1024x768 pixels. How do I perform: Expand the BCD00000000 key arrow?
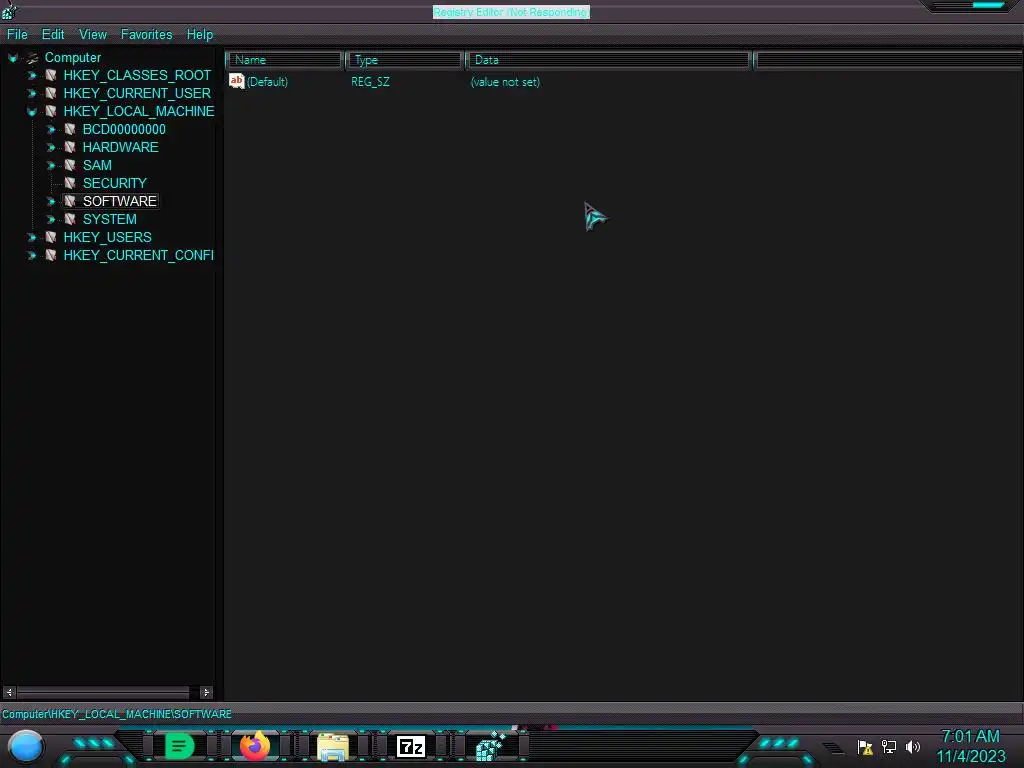pos(51,129)
